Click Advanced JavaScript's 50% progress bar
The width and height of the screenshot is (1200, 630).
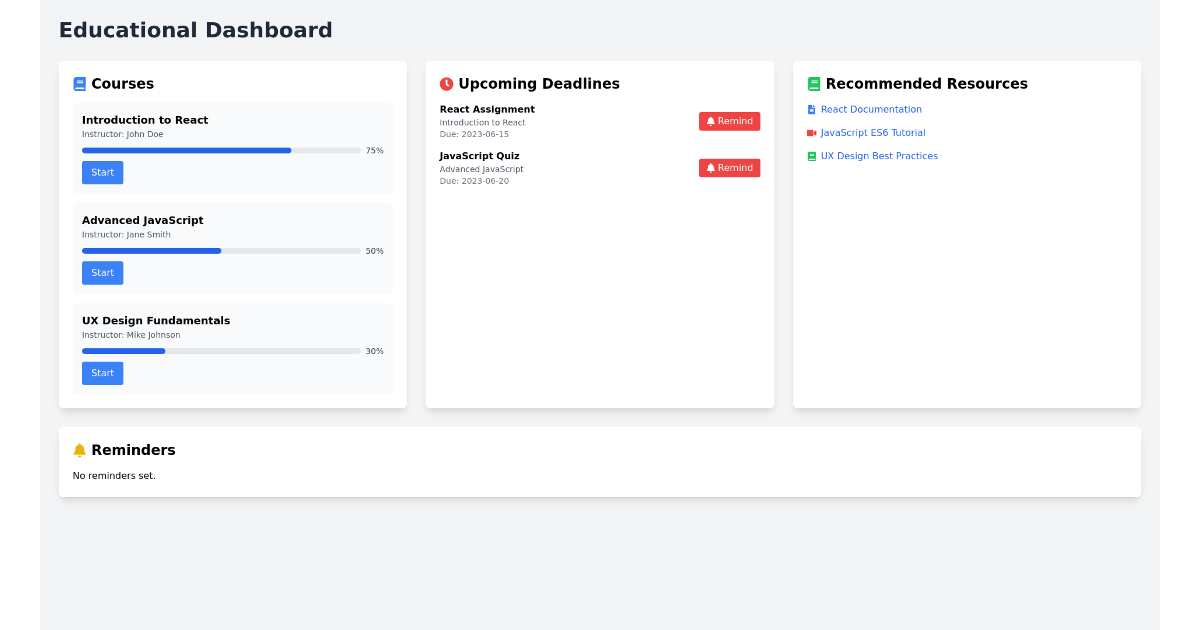point(220,250)
